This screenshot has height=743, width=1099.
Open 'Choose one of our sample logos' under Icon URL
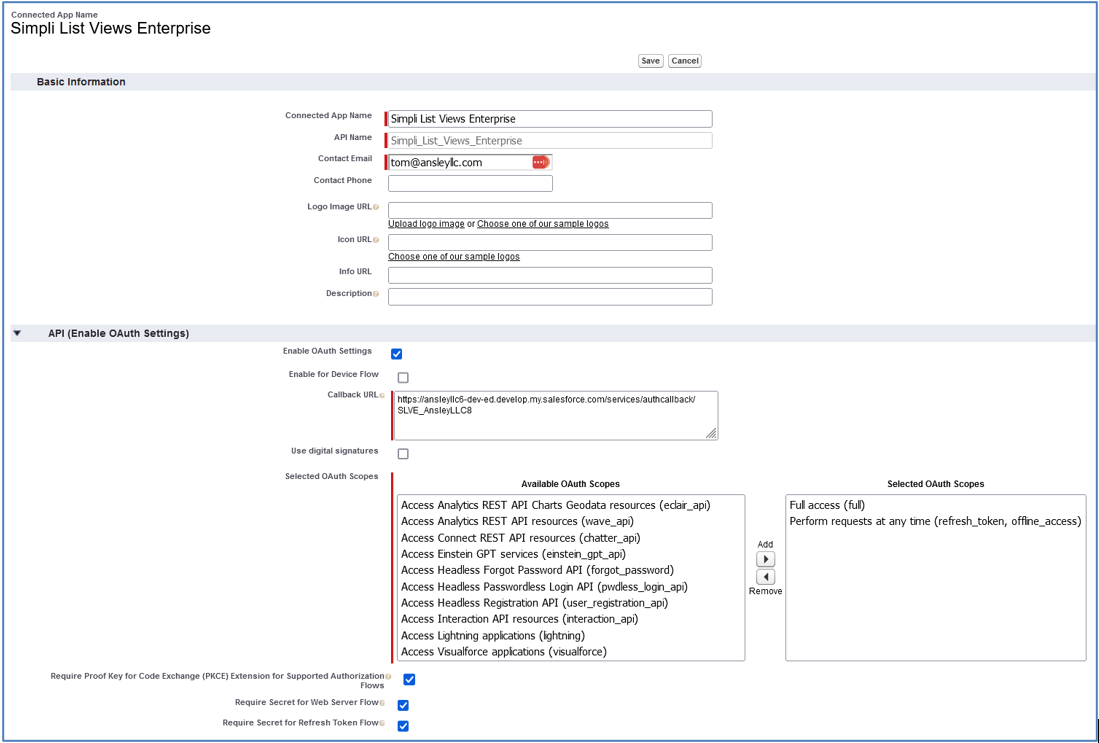click(x=454, y=257)
